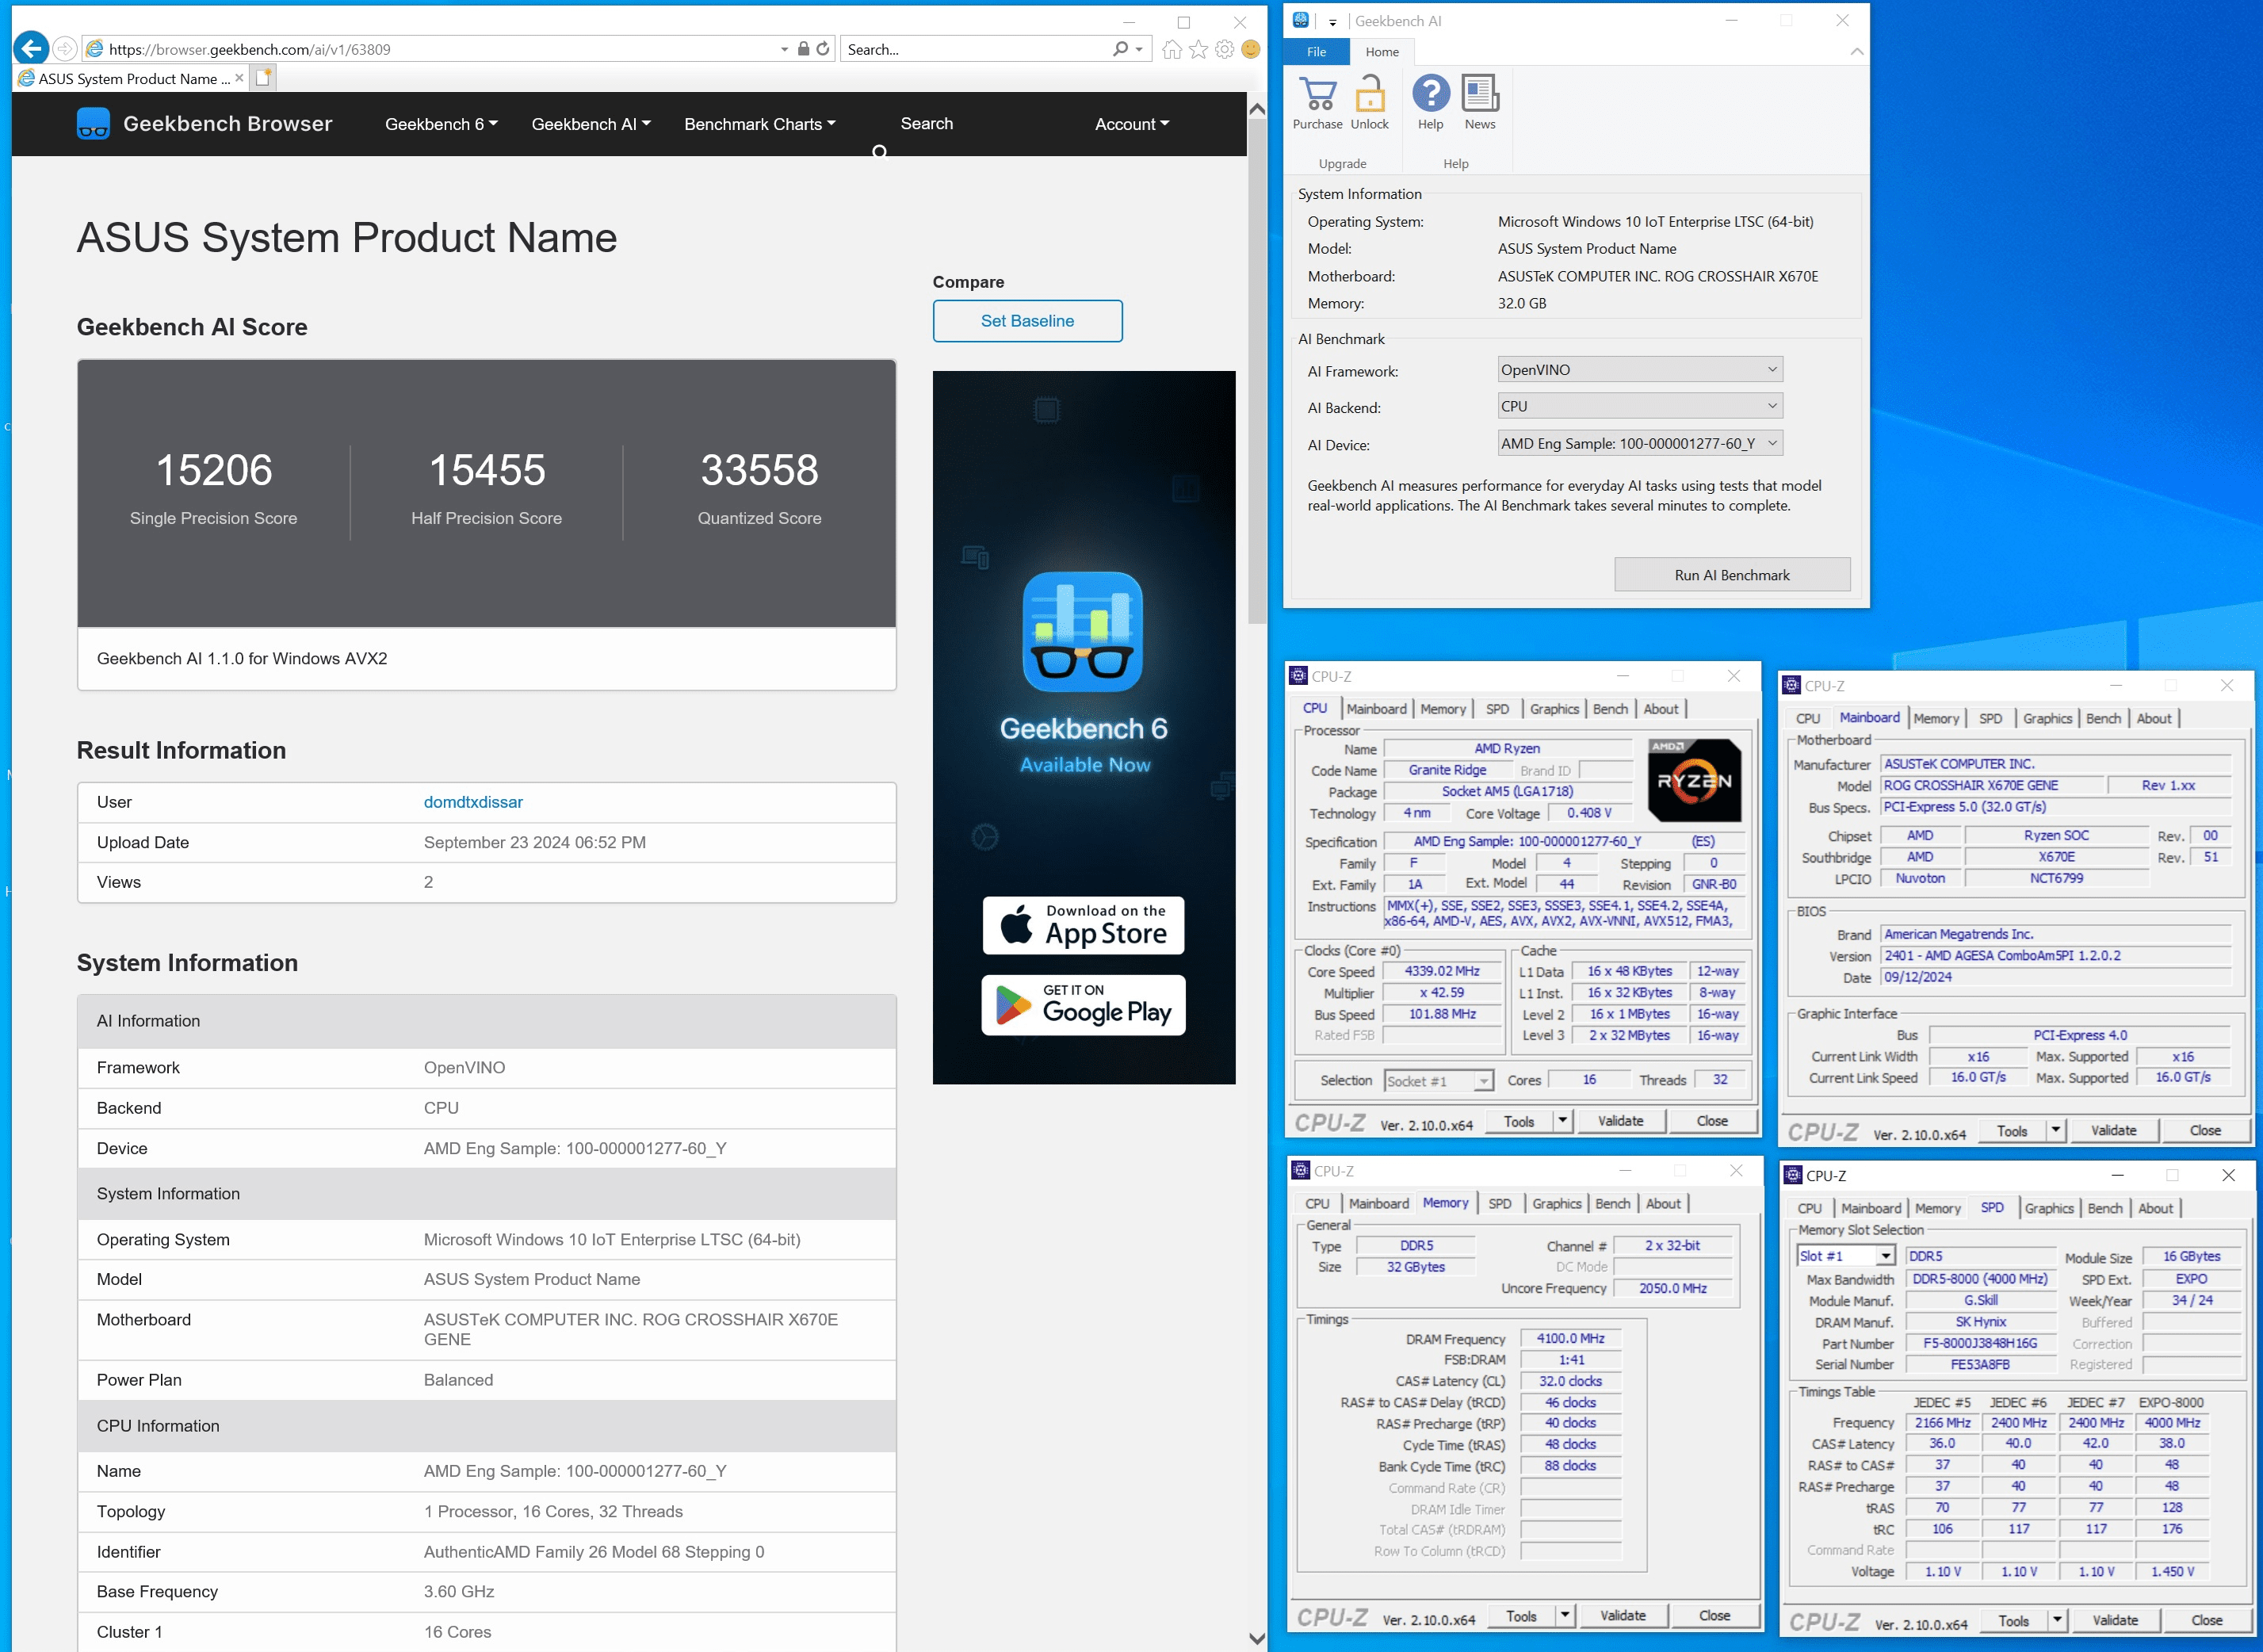Image resolution: width=2263 pixels, height=1652 pixels.
Task: Open the AI Backend CPU dropdown
Action: (1640, 406)
